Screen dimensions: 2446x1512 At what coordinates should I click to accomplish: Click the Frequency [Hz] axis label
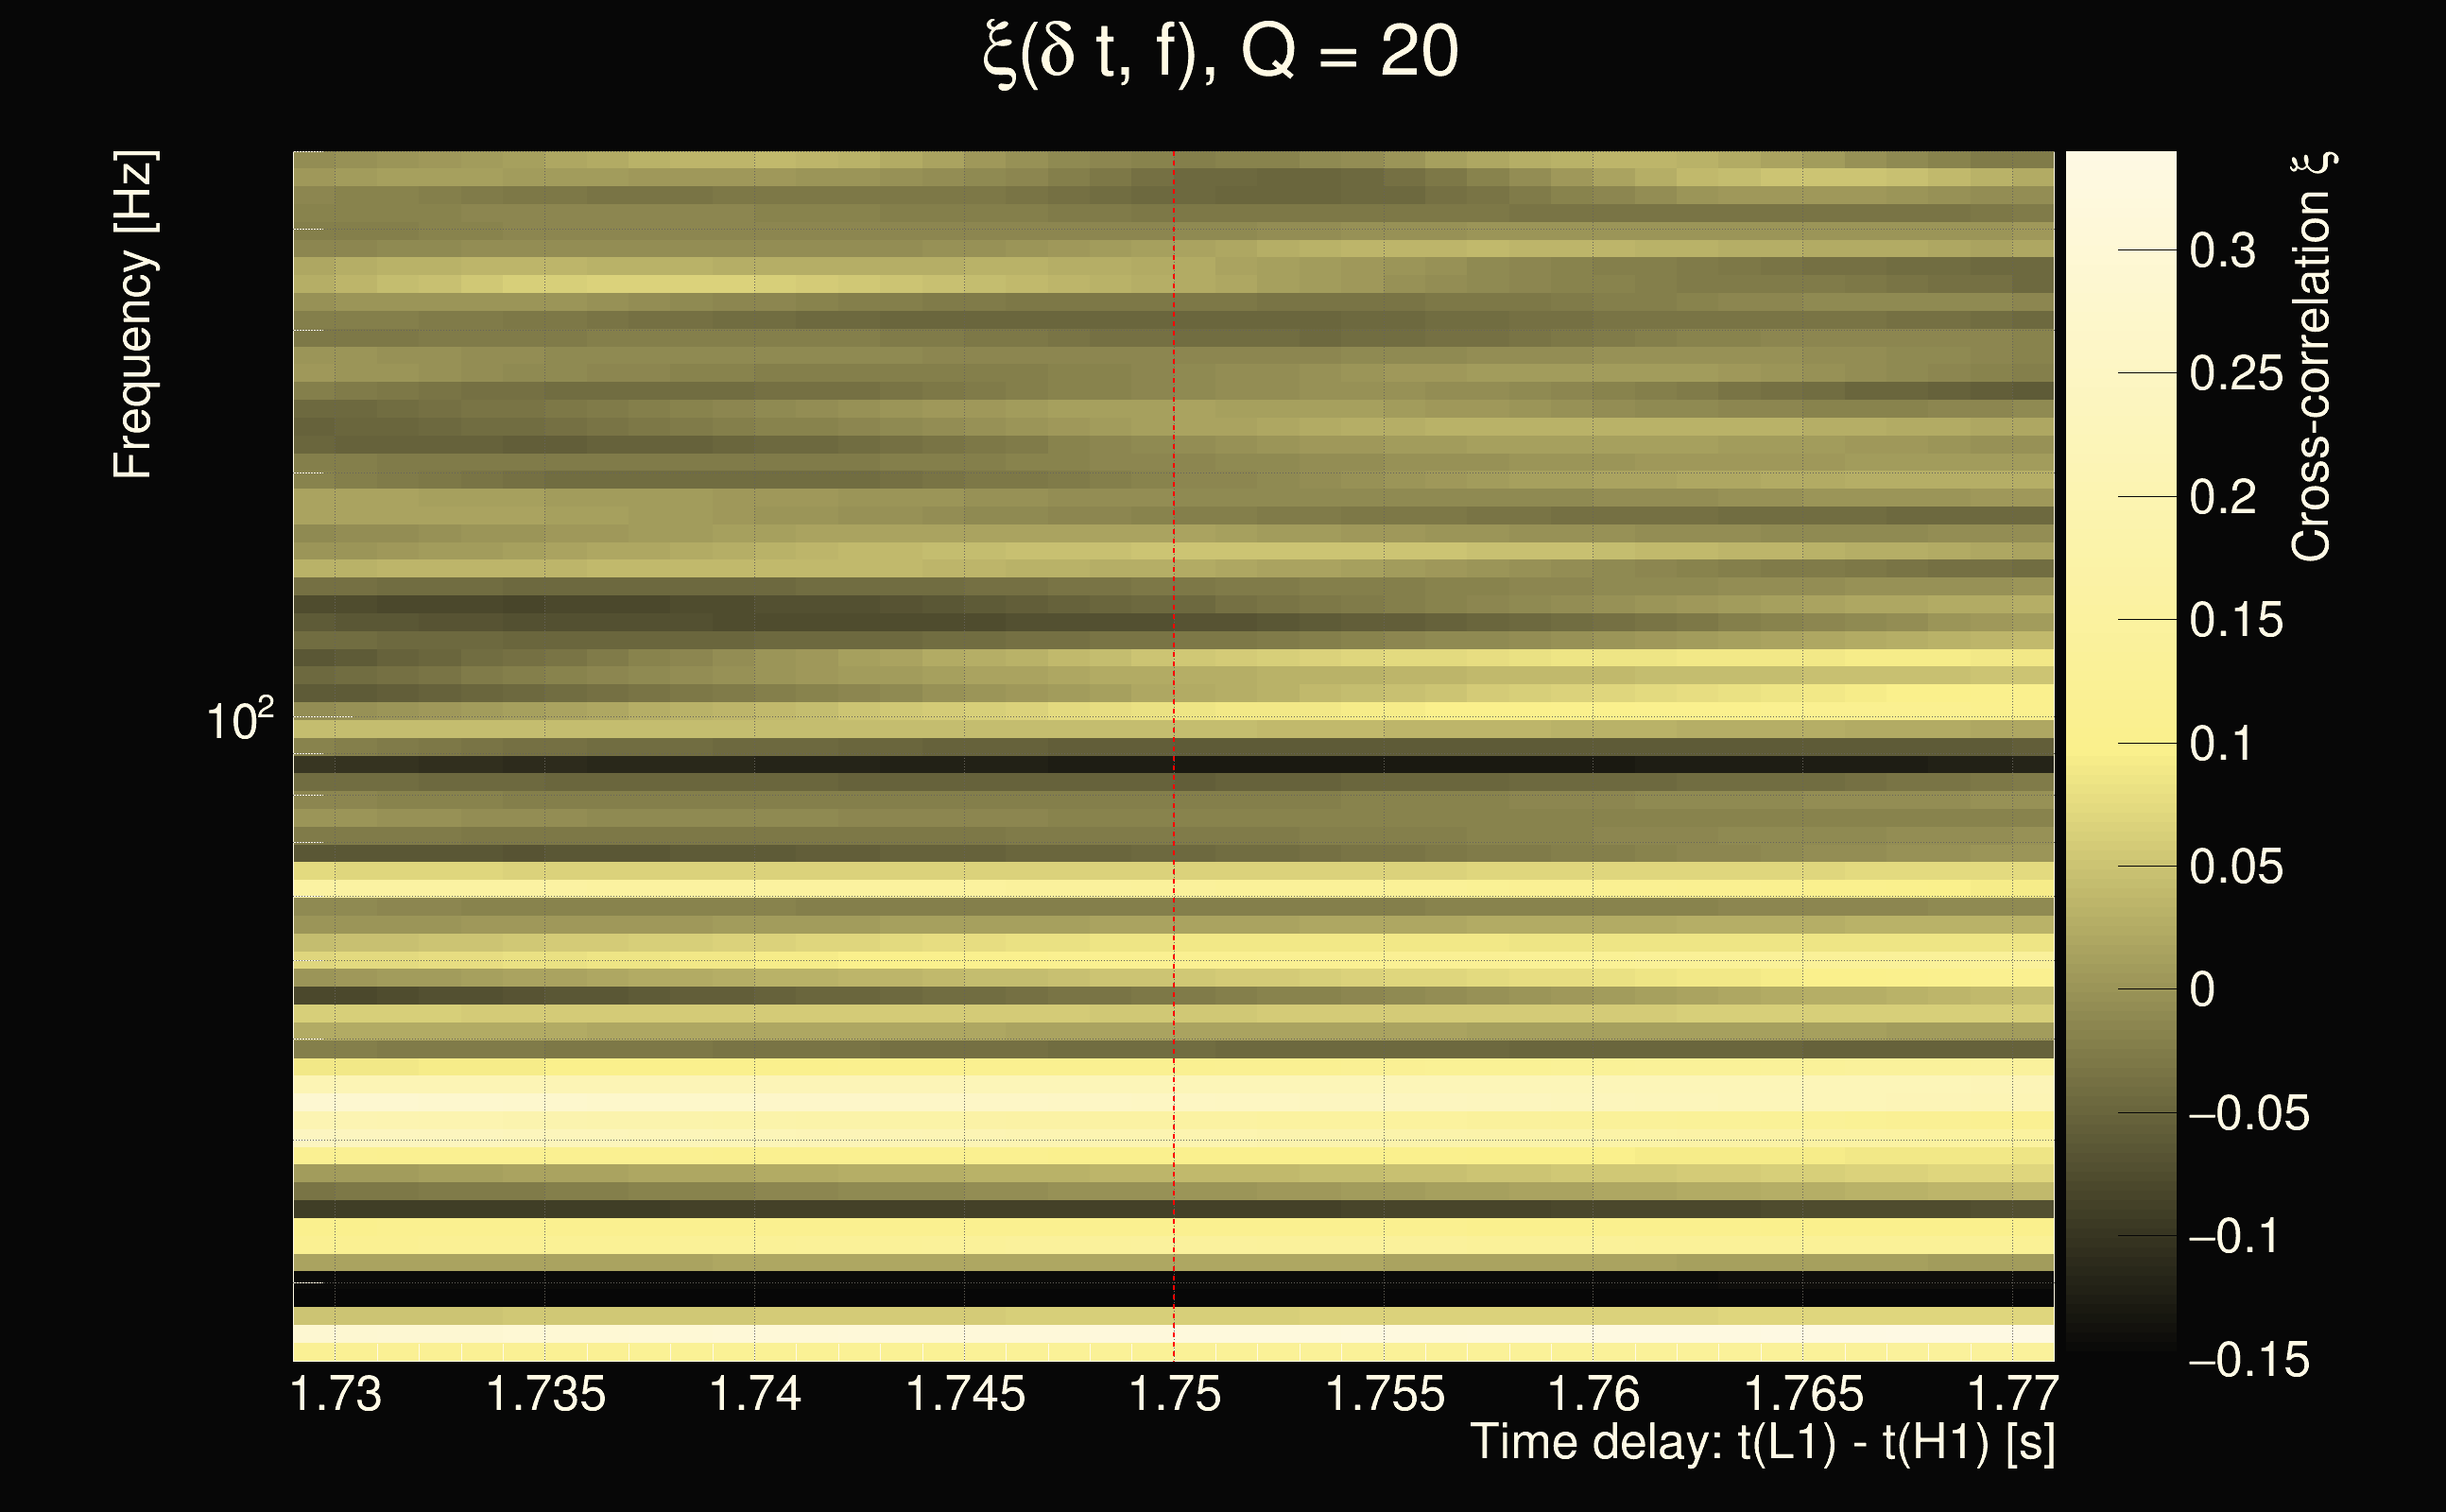134,315
